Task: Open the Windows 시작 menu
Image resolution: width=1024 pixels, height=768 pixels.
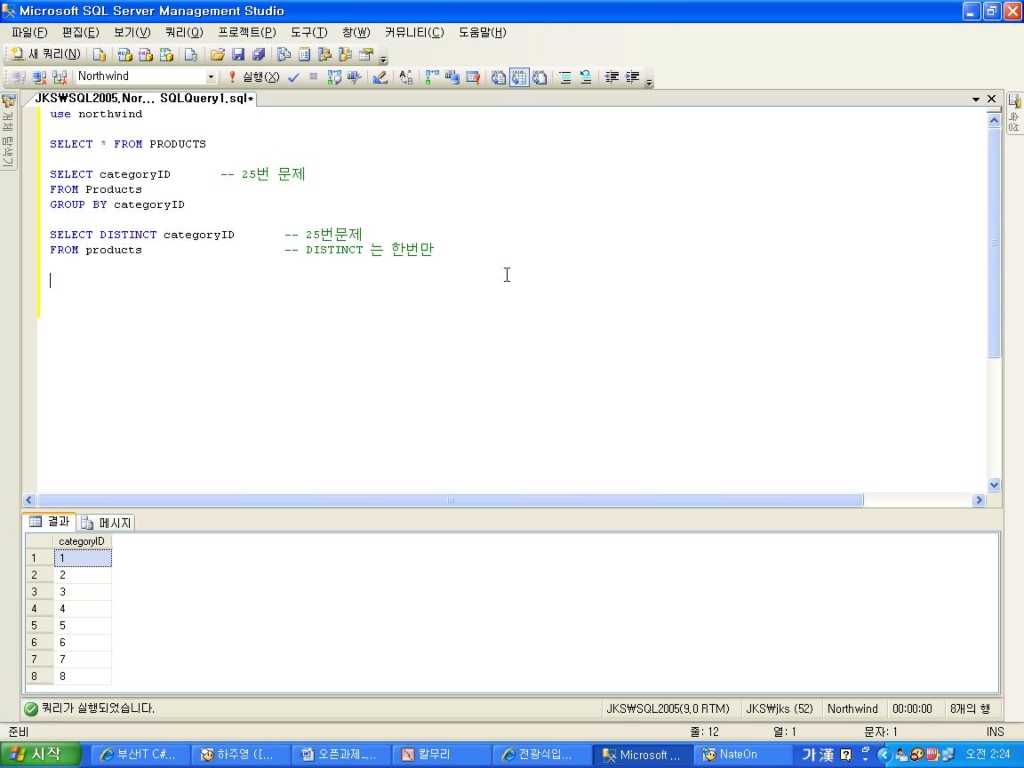Action: tap(40, 754)
